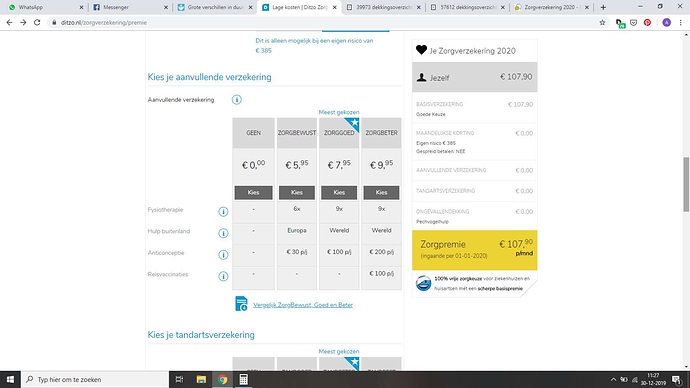This screenshot has width=690, height=388.
Task: Expand hidden system tray icons chevron
Action: point(613,379)
